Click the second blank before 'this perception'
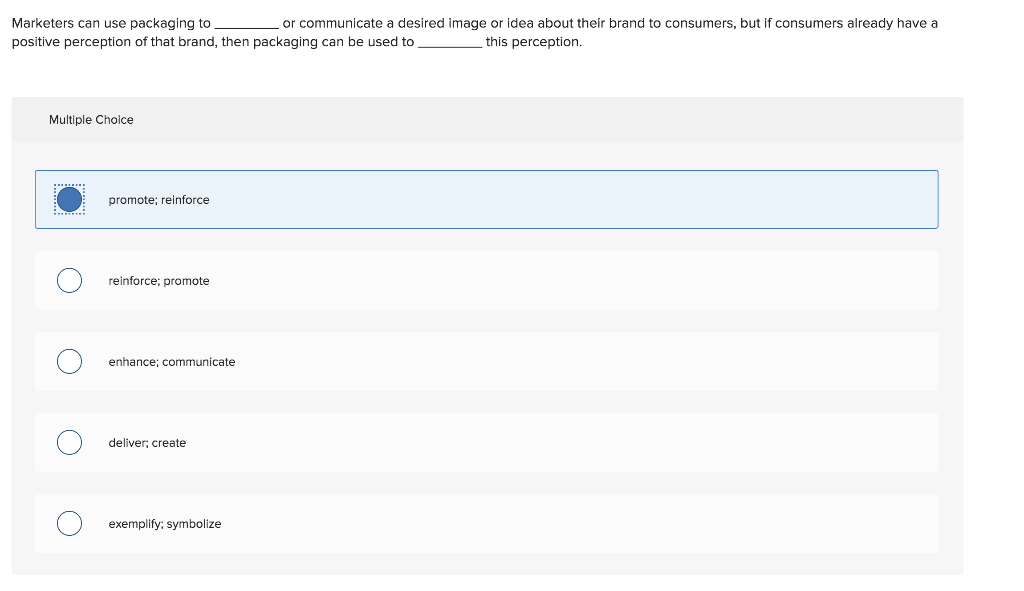 coord(449,43)
